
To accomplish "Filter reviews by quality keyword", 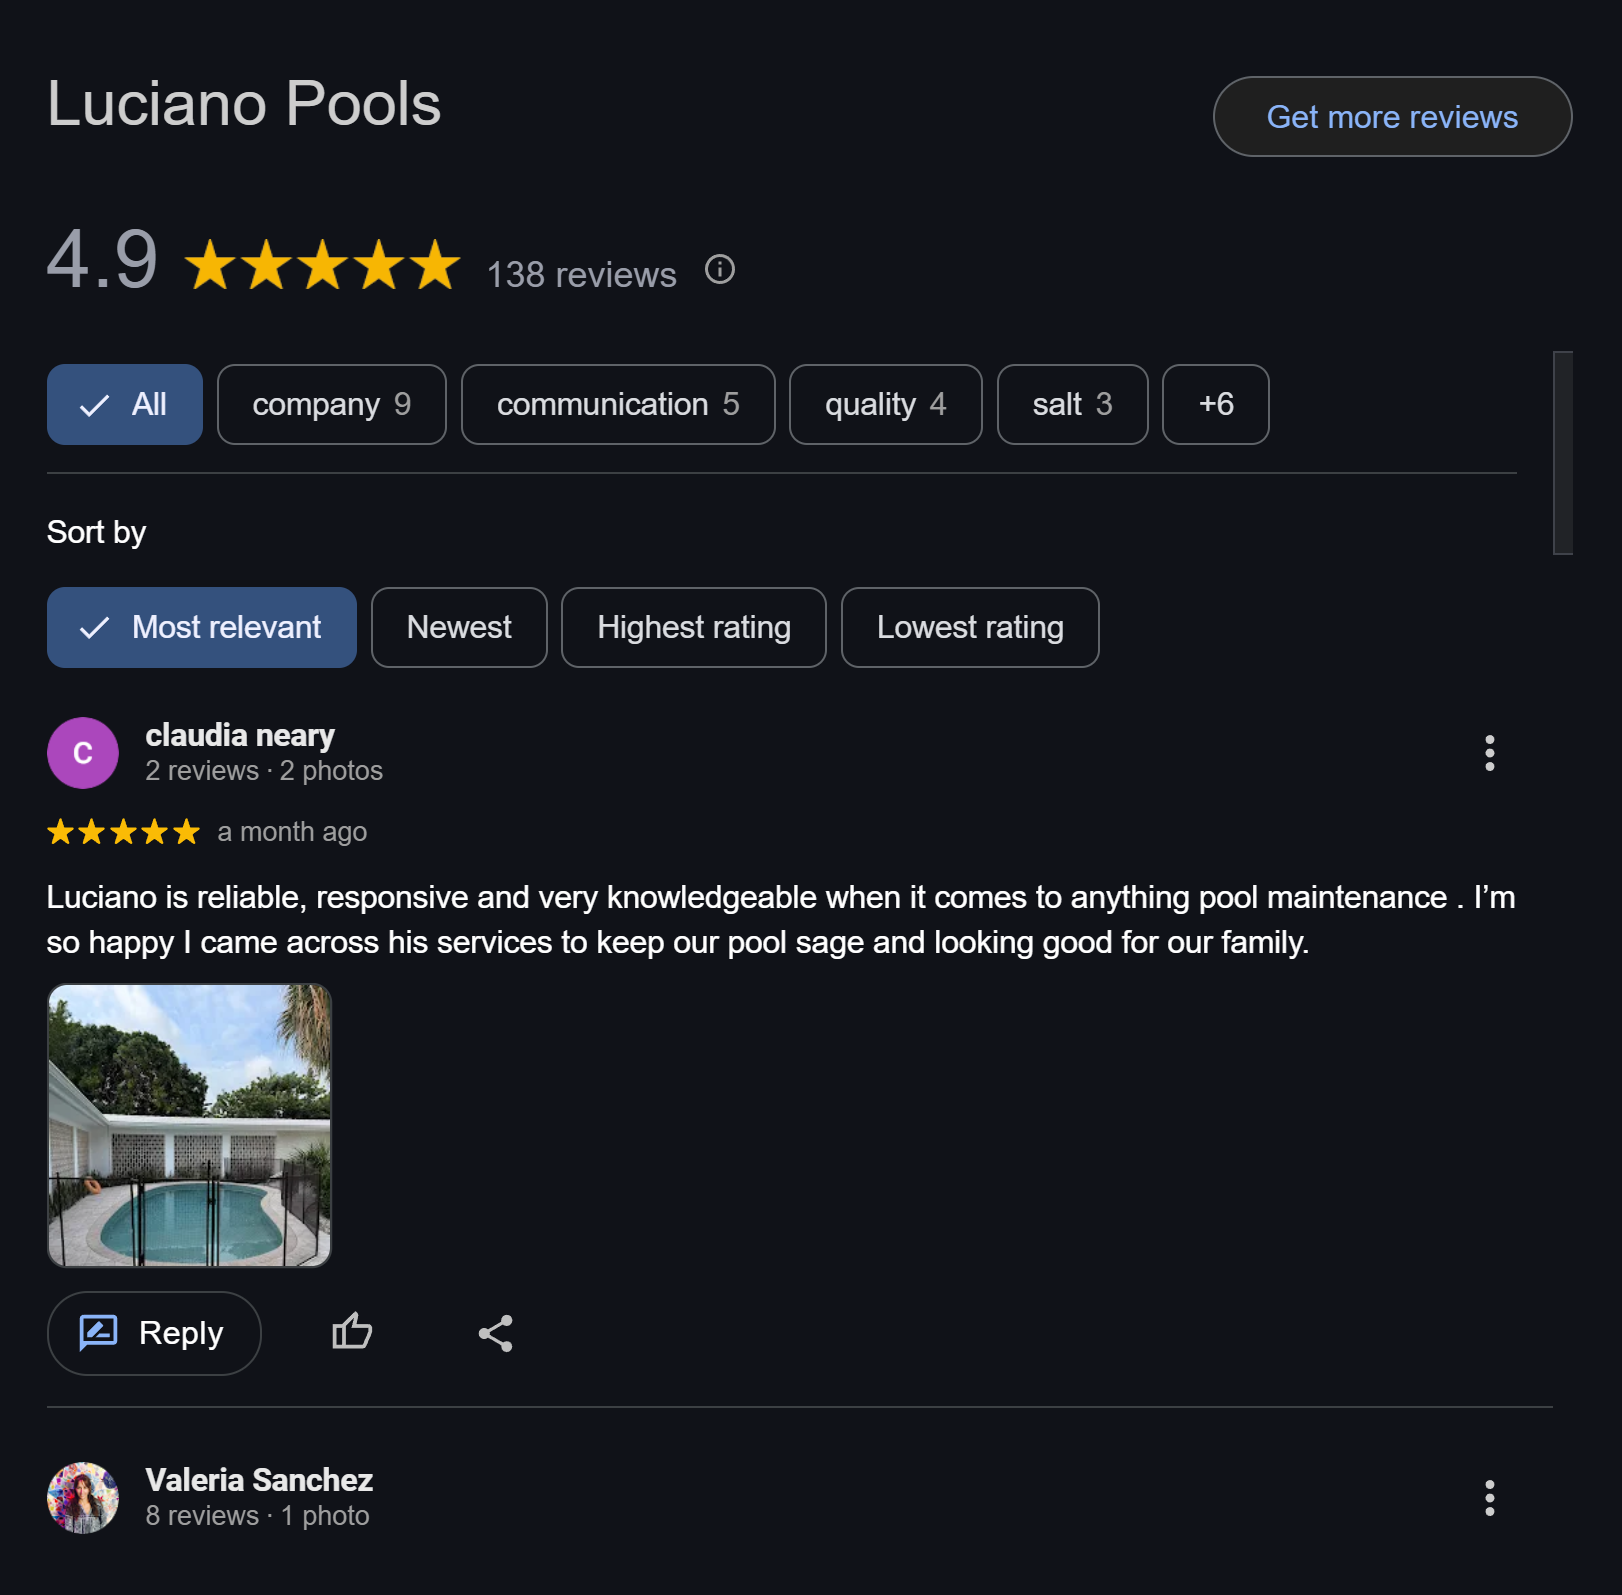I will [x=886, y=404].
